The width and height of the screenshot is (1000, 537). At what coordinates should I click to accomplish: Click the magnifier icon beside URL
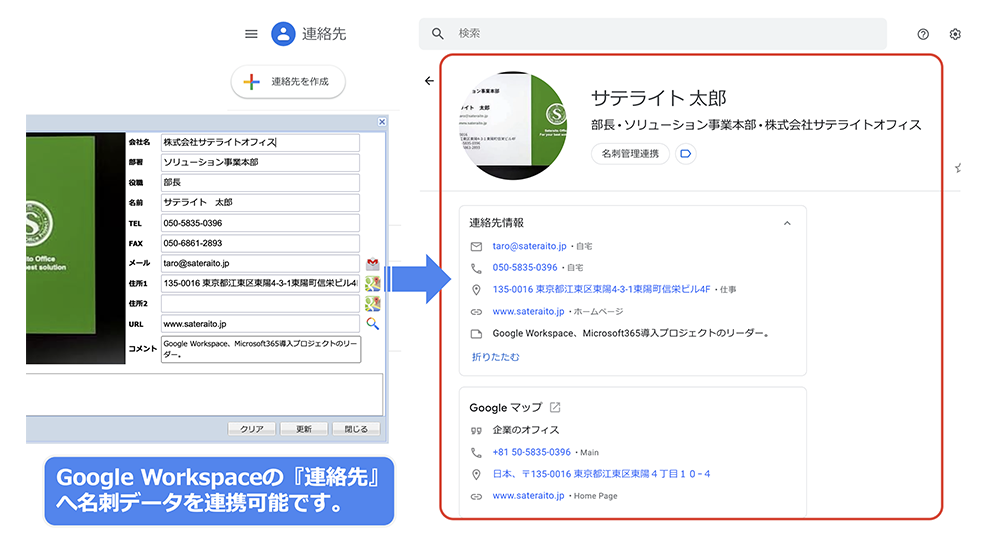click(372, 324)
